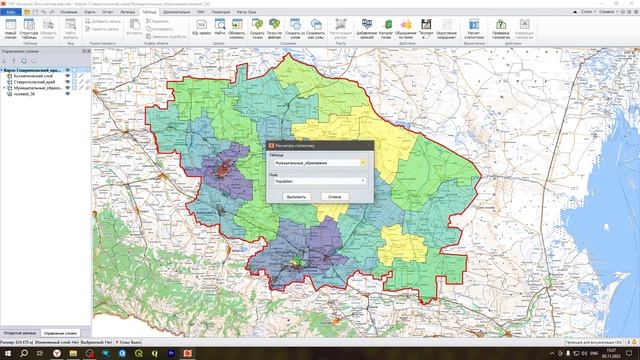Screen dimensions: 640x360
Task: Open File Explorer from the taskbar
Action: click(73, 353)
